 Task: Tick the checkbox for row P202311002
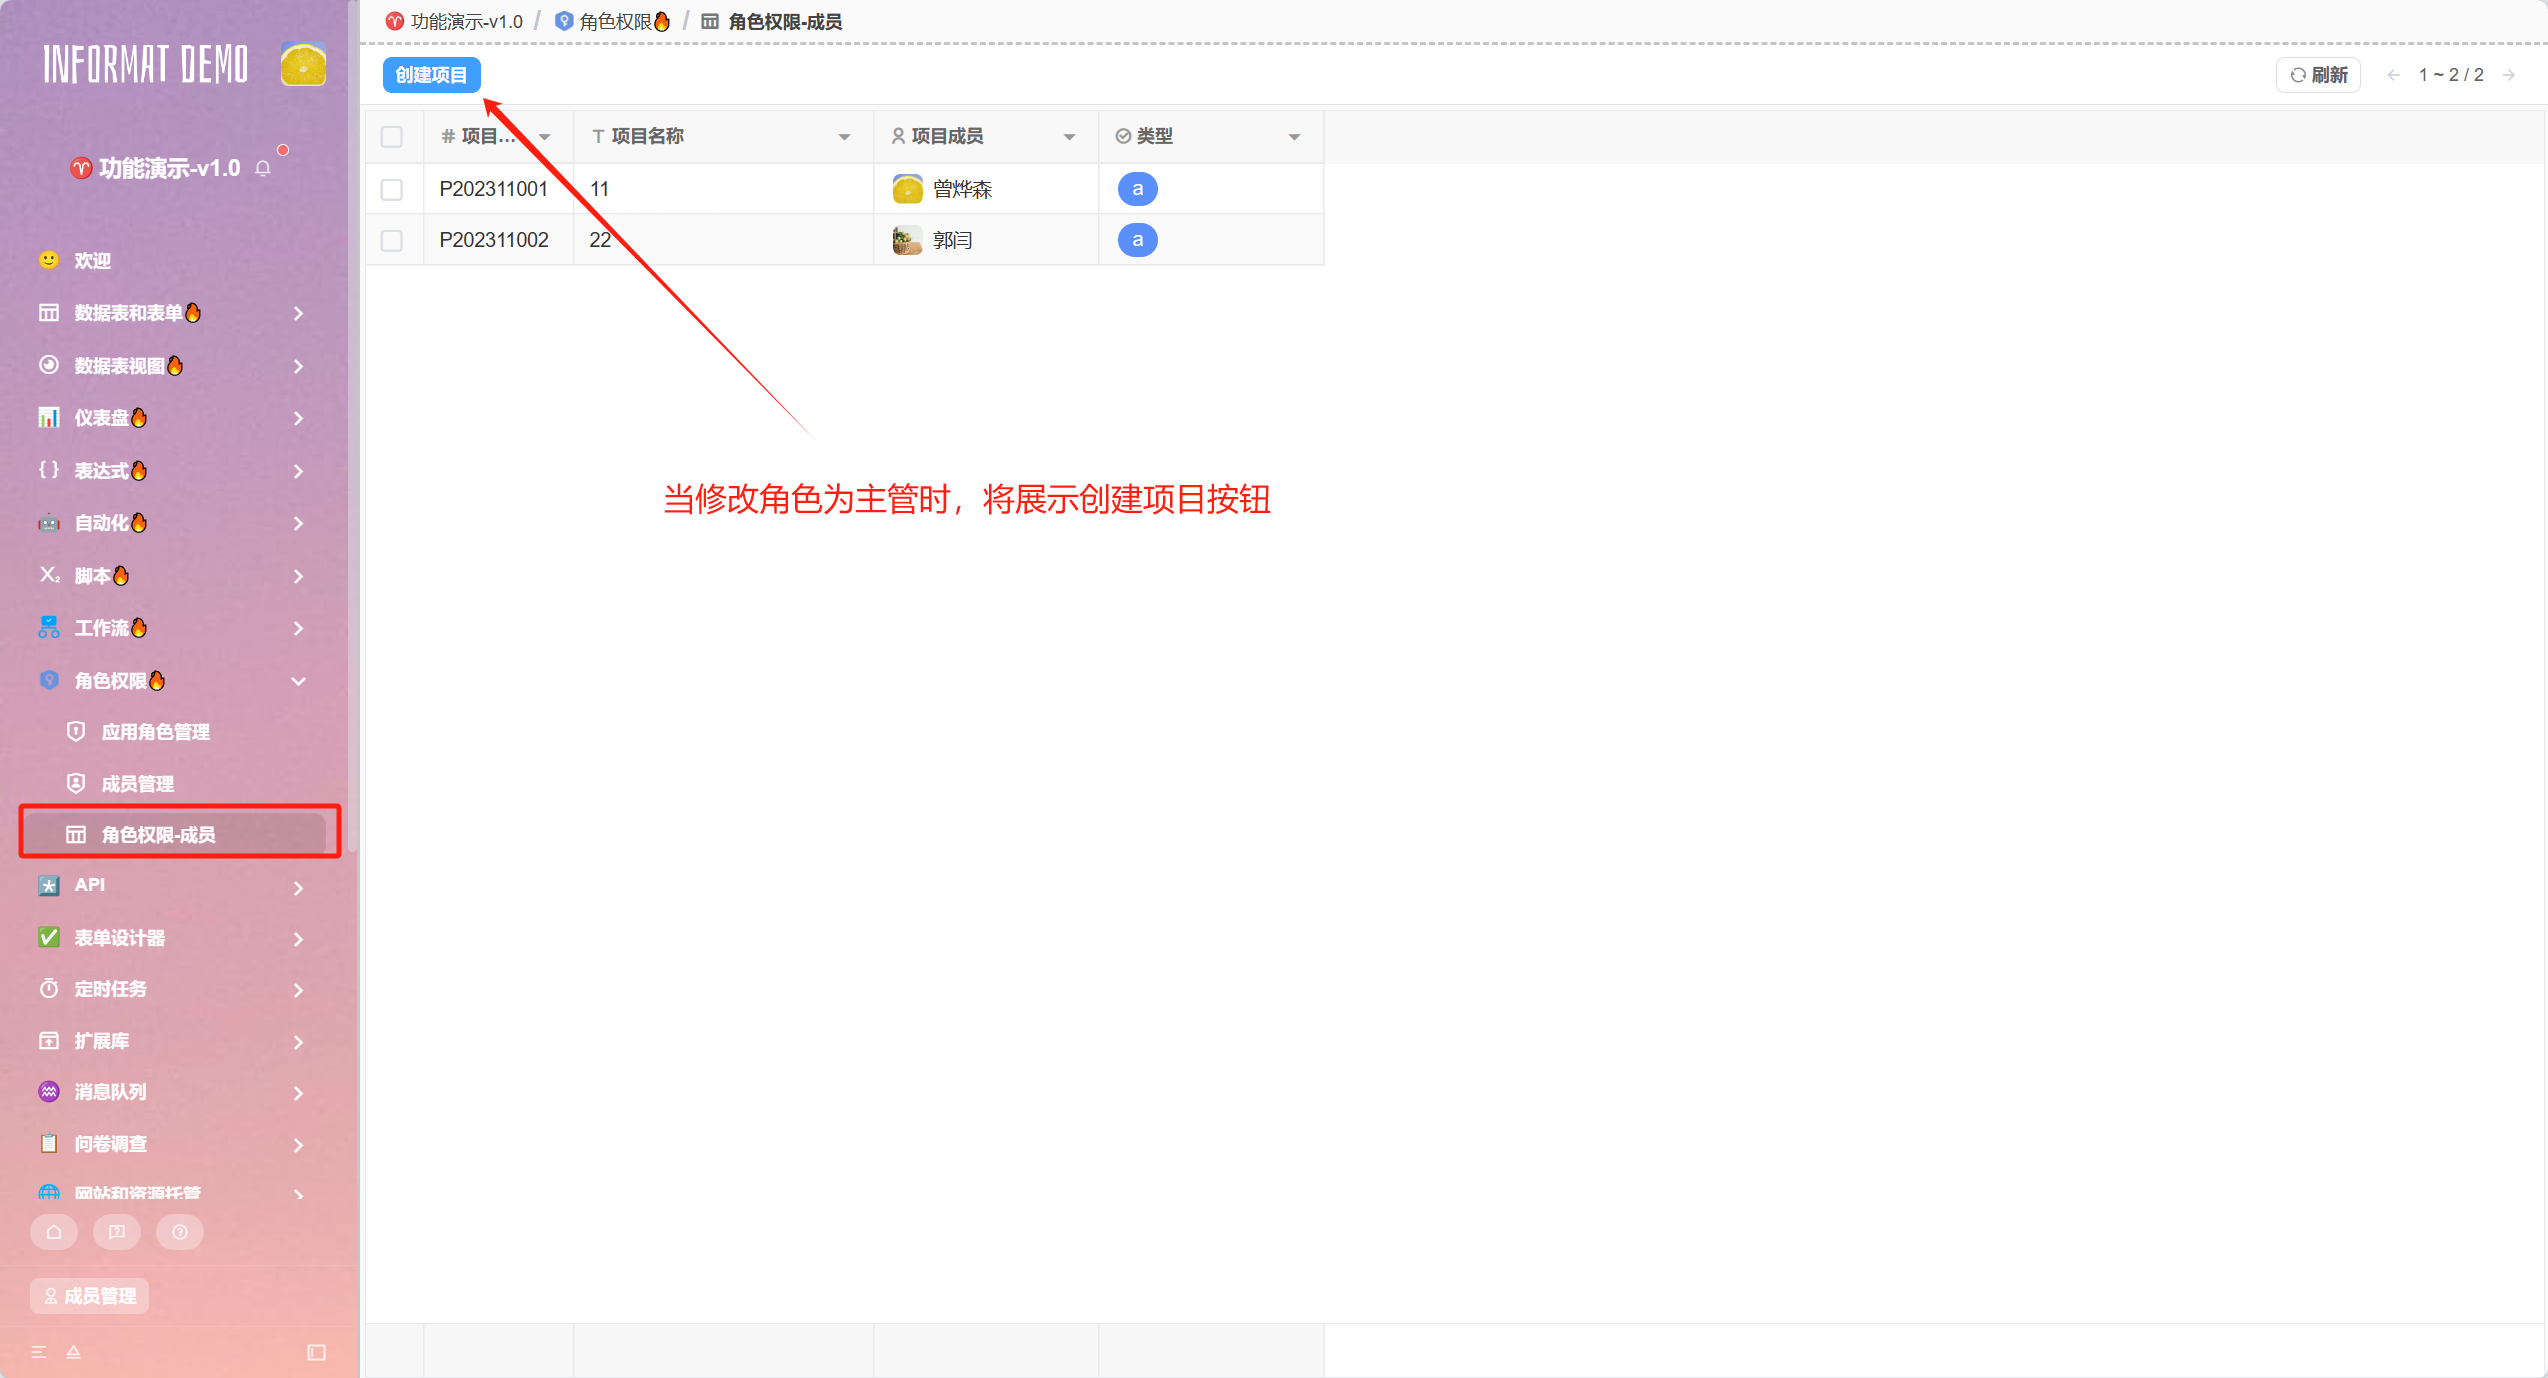[x=392, y=240]
